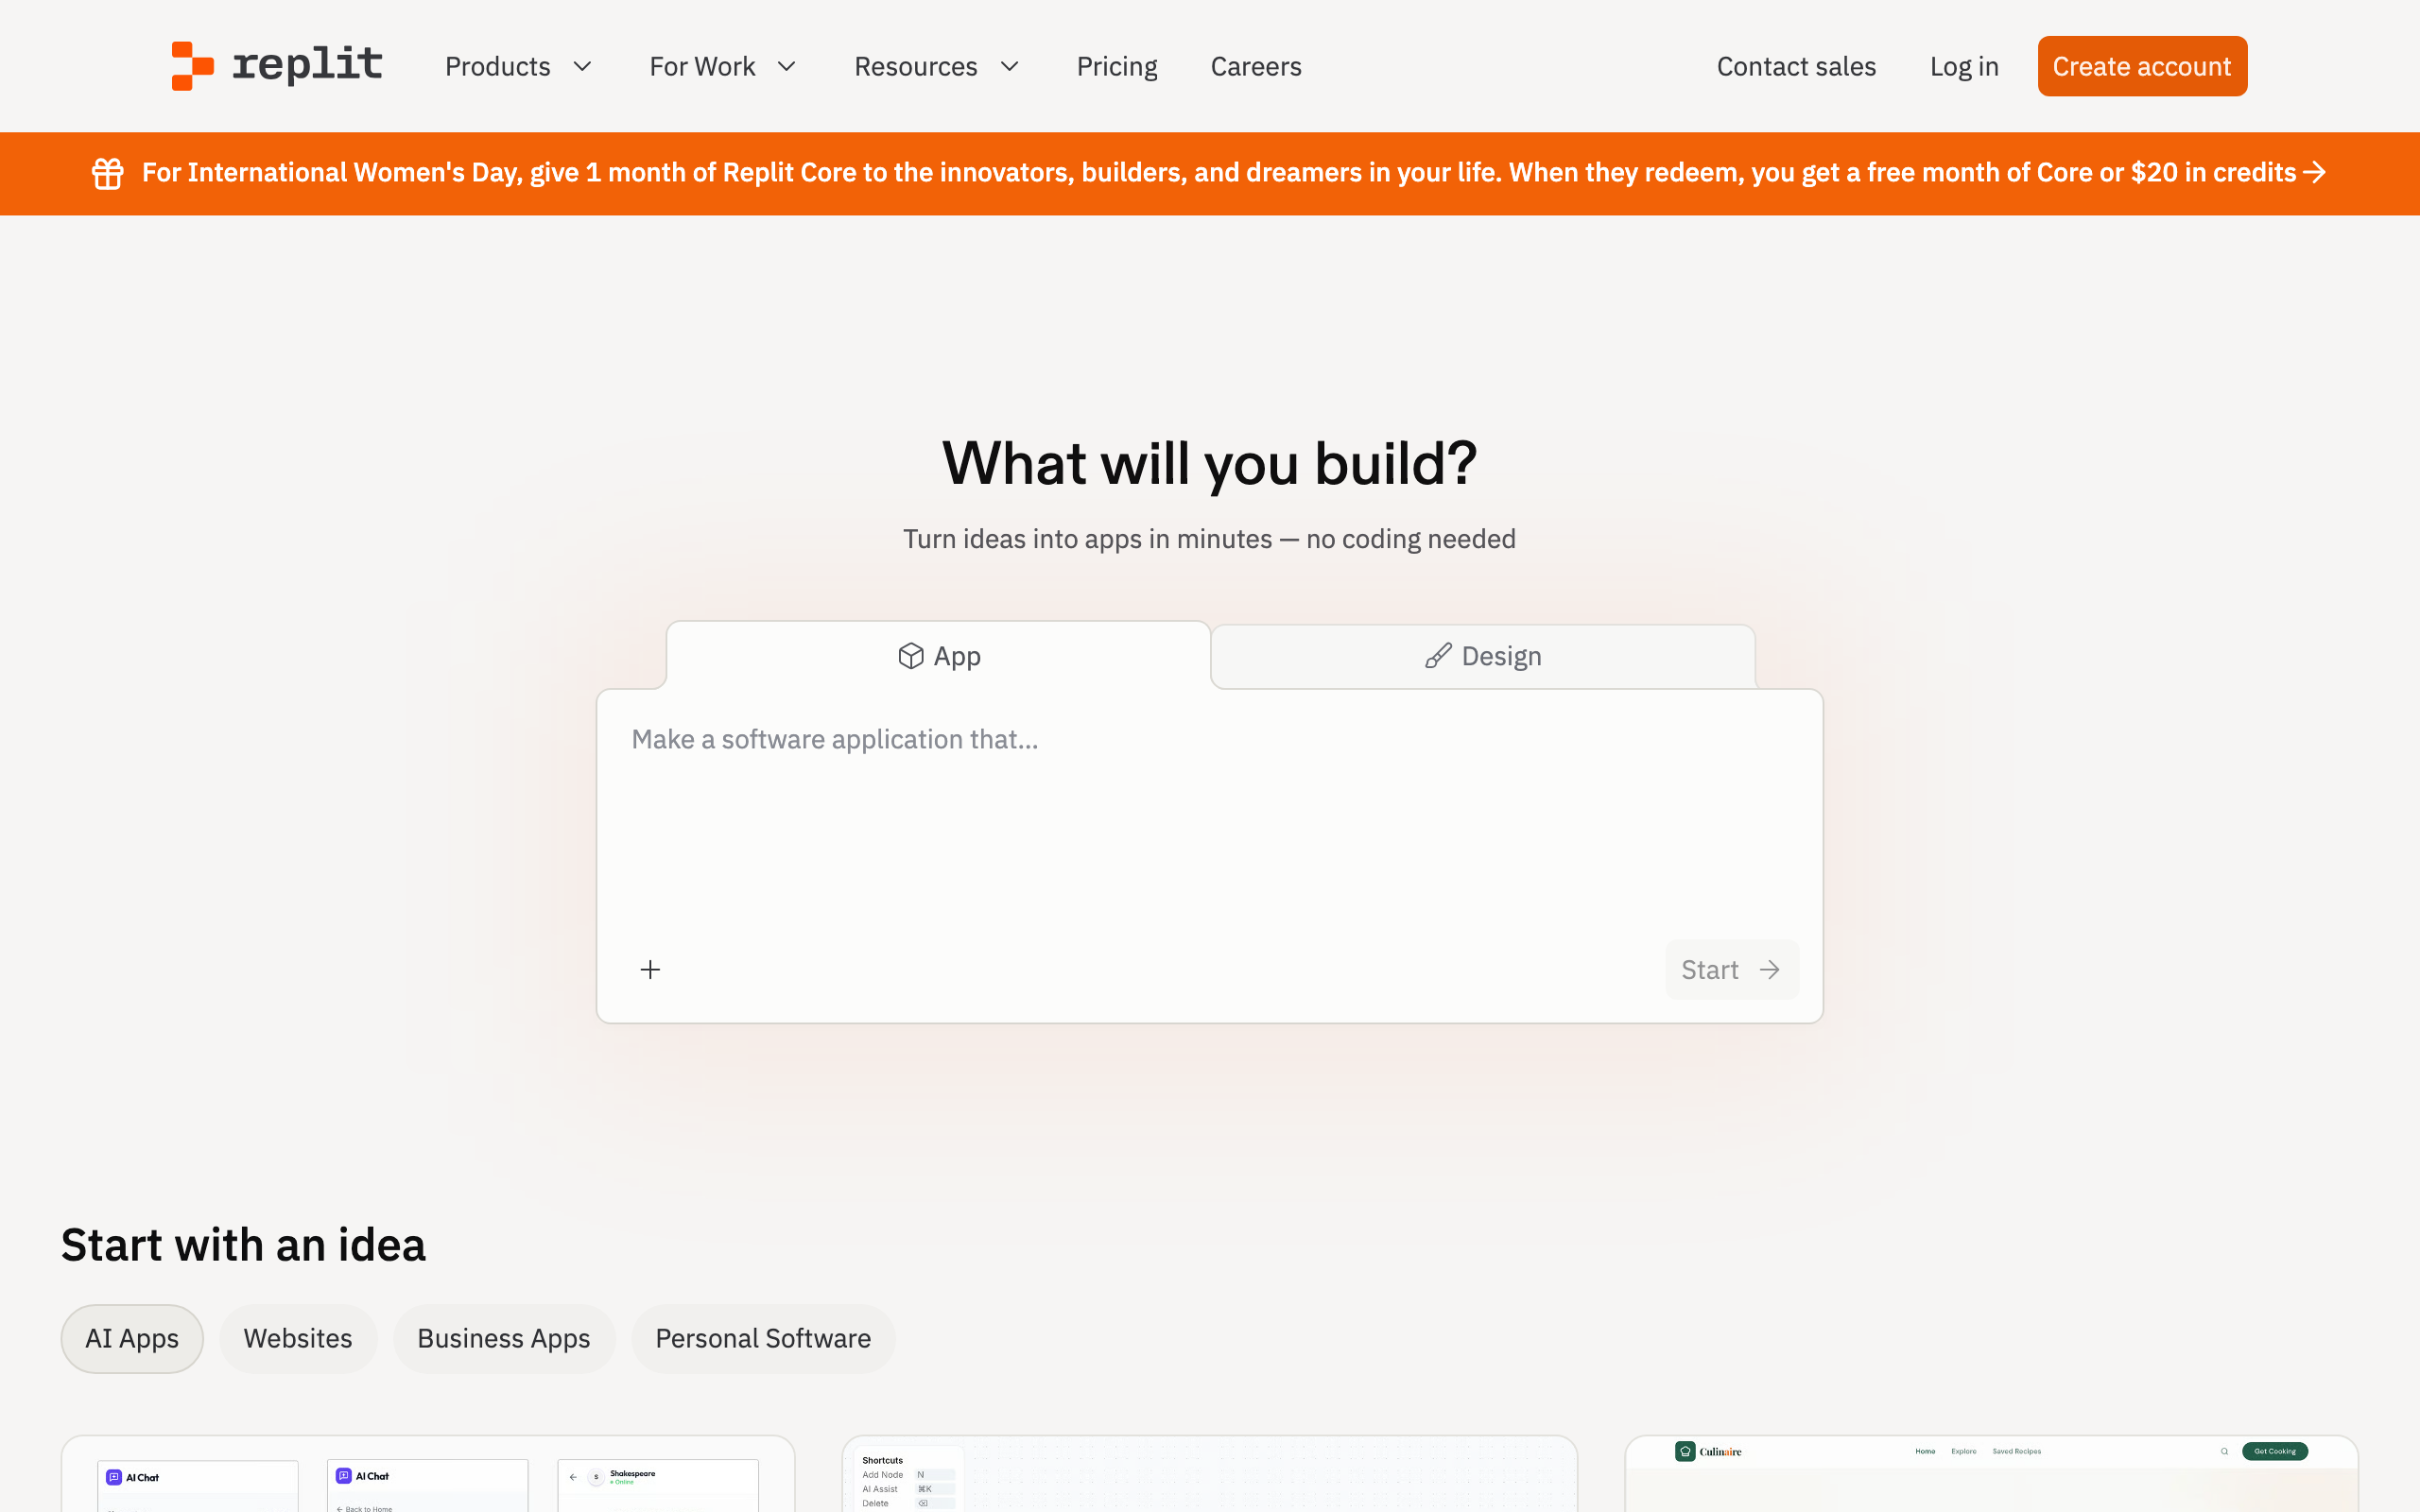
Task: Expand the For Work dropdown menu
Action: tap(723, 66)
